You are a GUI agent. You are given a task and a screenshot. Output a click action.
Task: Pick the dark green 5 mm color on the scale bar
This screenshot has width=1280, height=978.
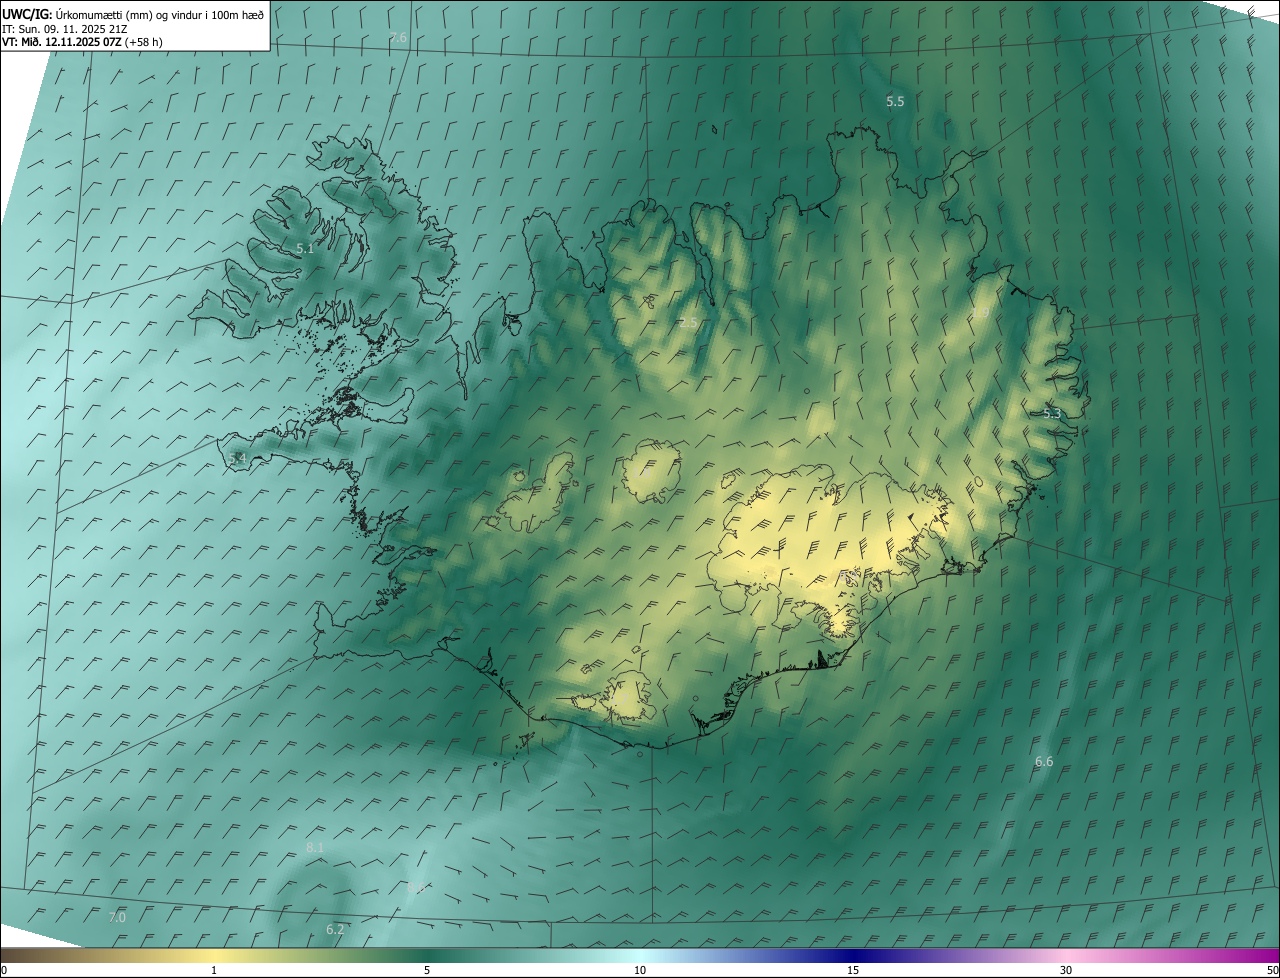pos(427,956)
